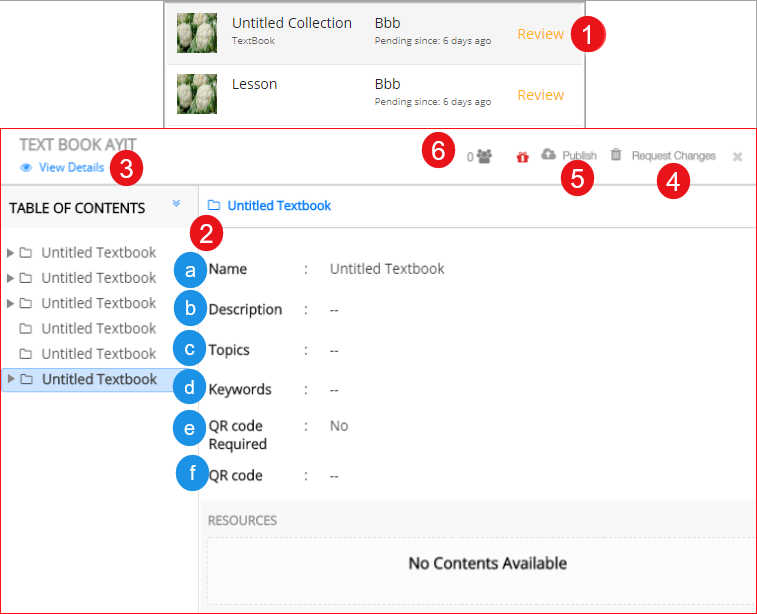Click folder icon of the highlighted Untitled Textbook
This screenshot has width=757, height=614.
26,379
